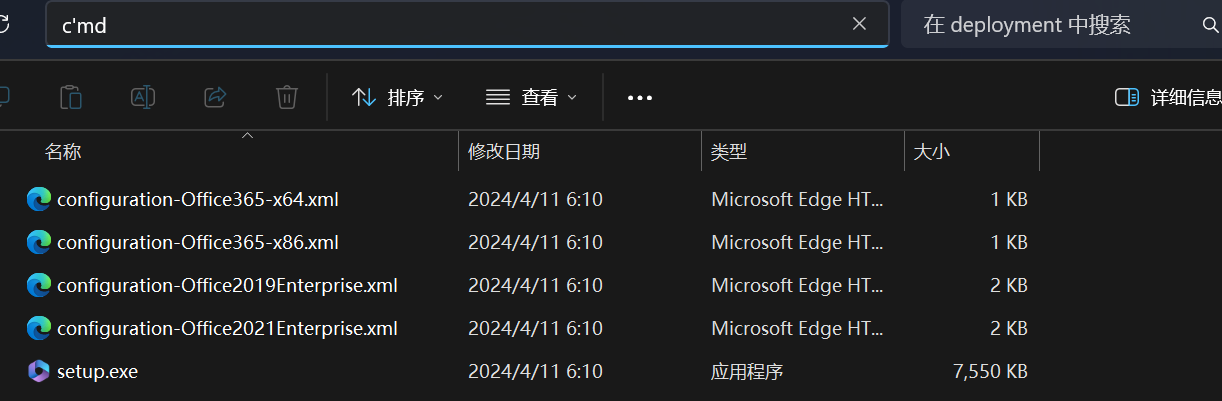Click the share icon in toolbar
The height and width of the screenshot is (401, 1222).
click(x=215, y=97)
